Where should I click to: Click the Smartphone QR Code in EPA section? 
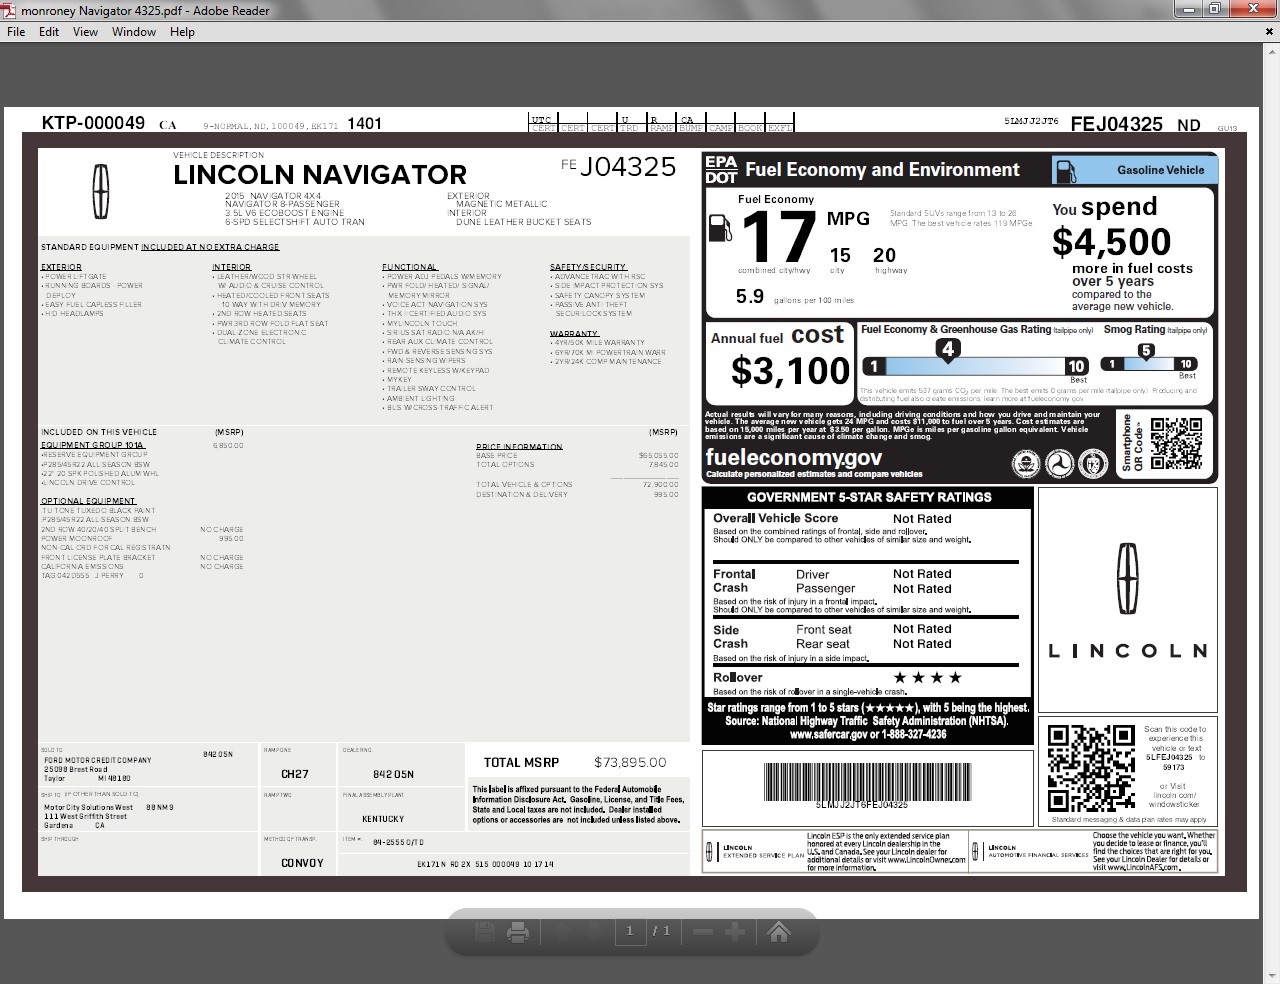tap(1175, 443)
